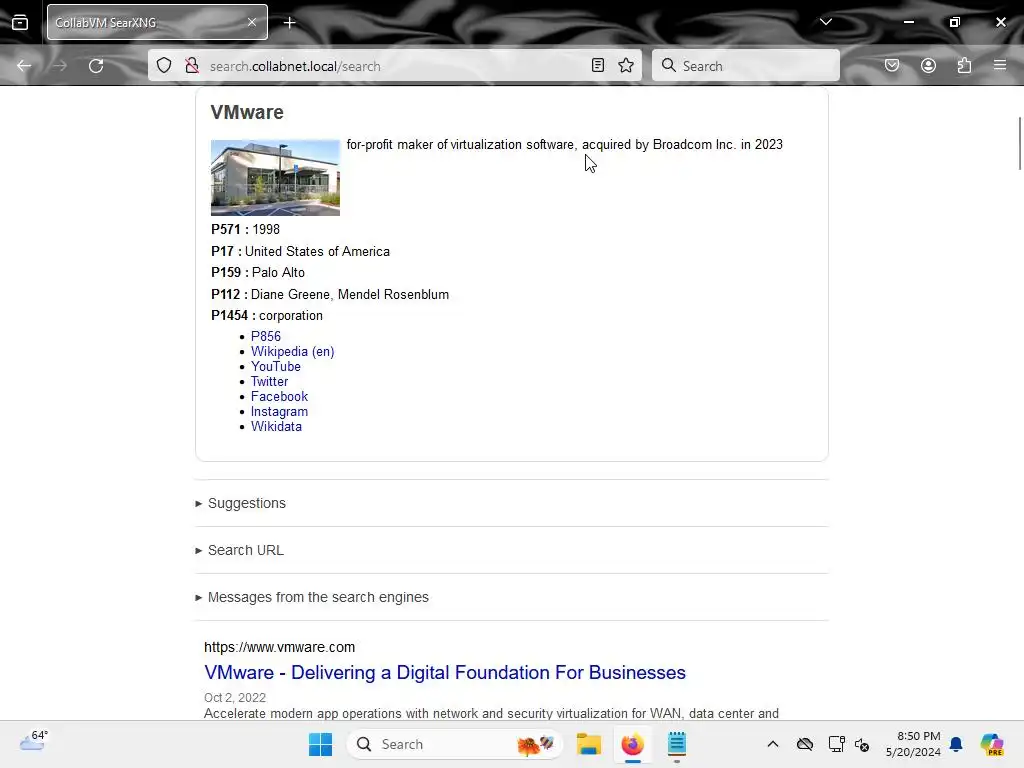Image resolution: width=1024 pixels, height=768 pixels.
Task: Open the clock showing 8:50 PM
Action: click(913, 744)
